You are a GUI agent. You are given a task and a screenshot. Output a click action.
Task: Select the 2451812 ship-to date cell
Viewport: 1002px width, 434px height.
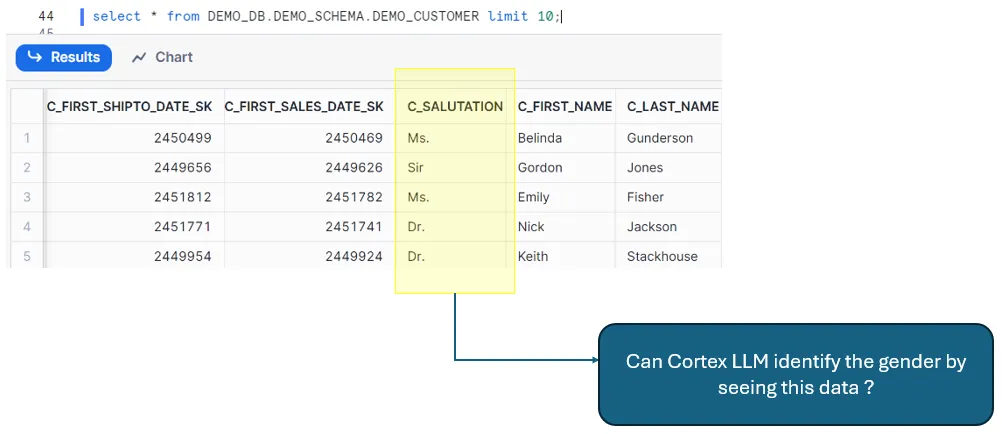[182, 197]
